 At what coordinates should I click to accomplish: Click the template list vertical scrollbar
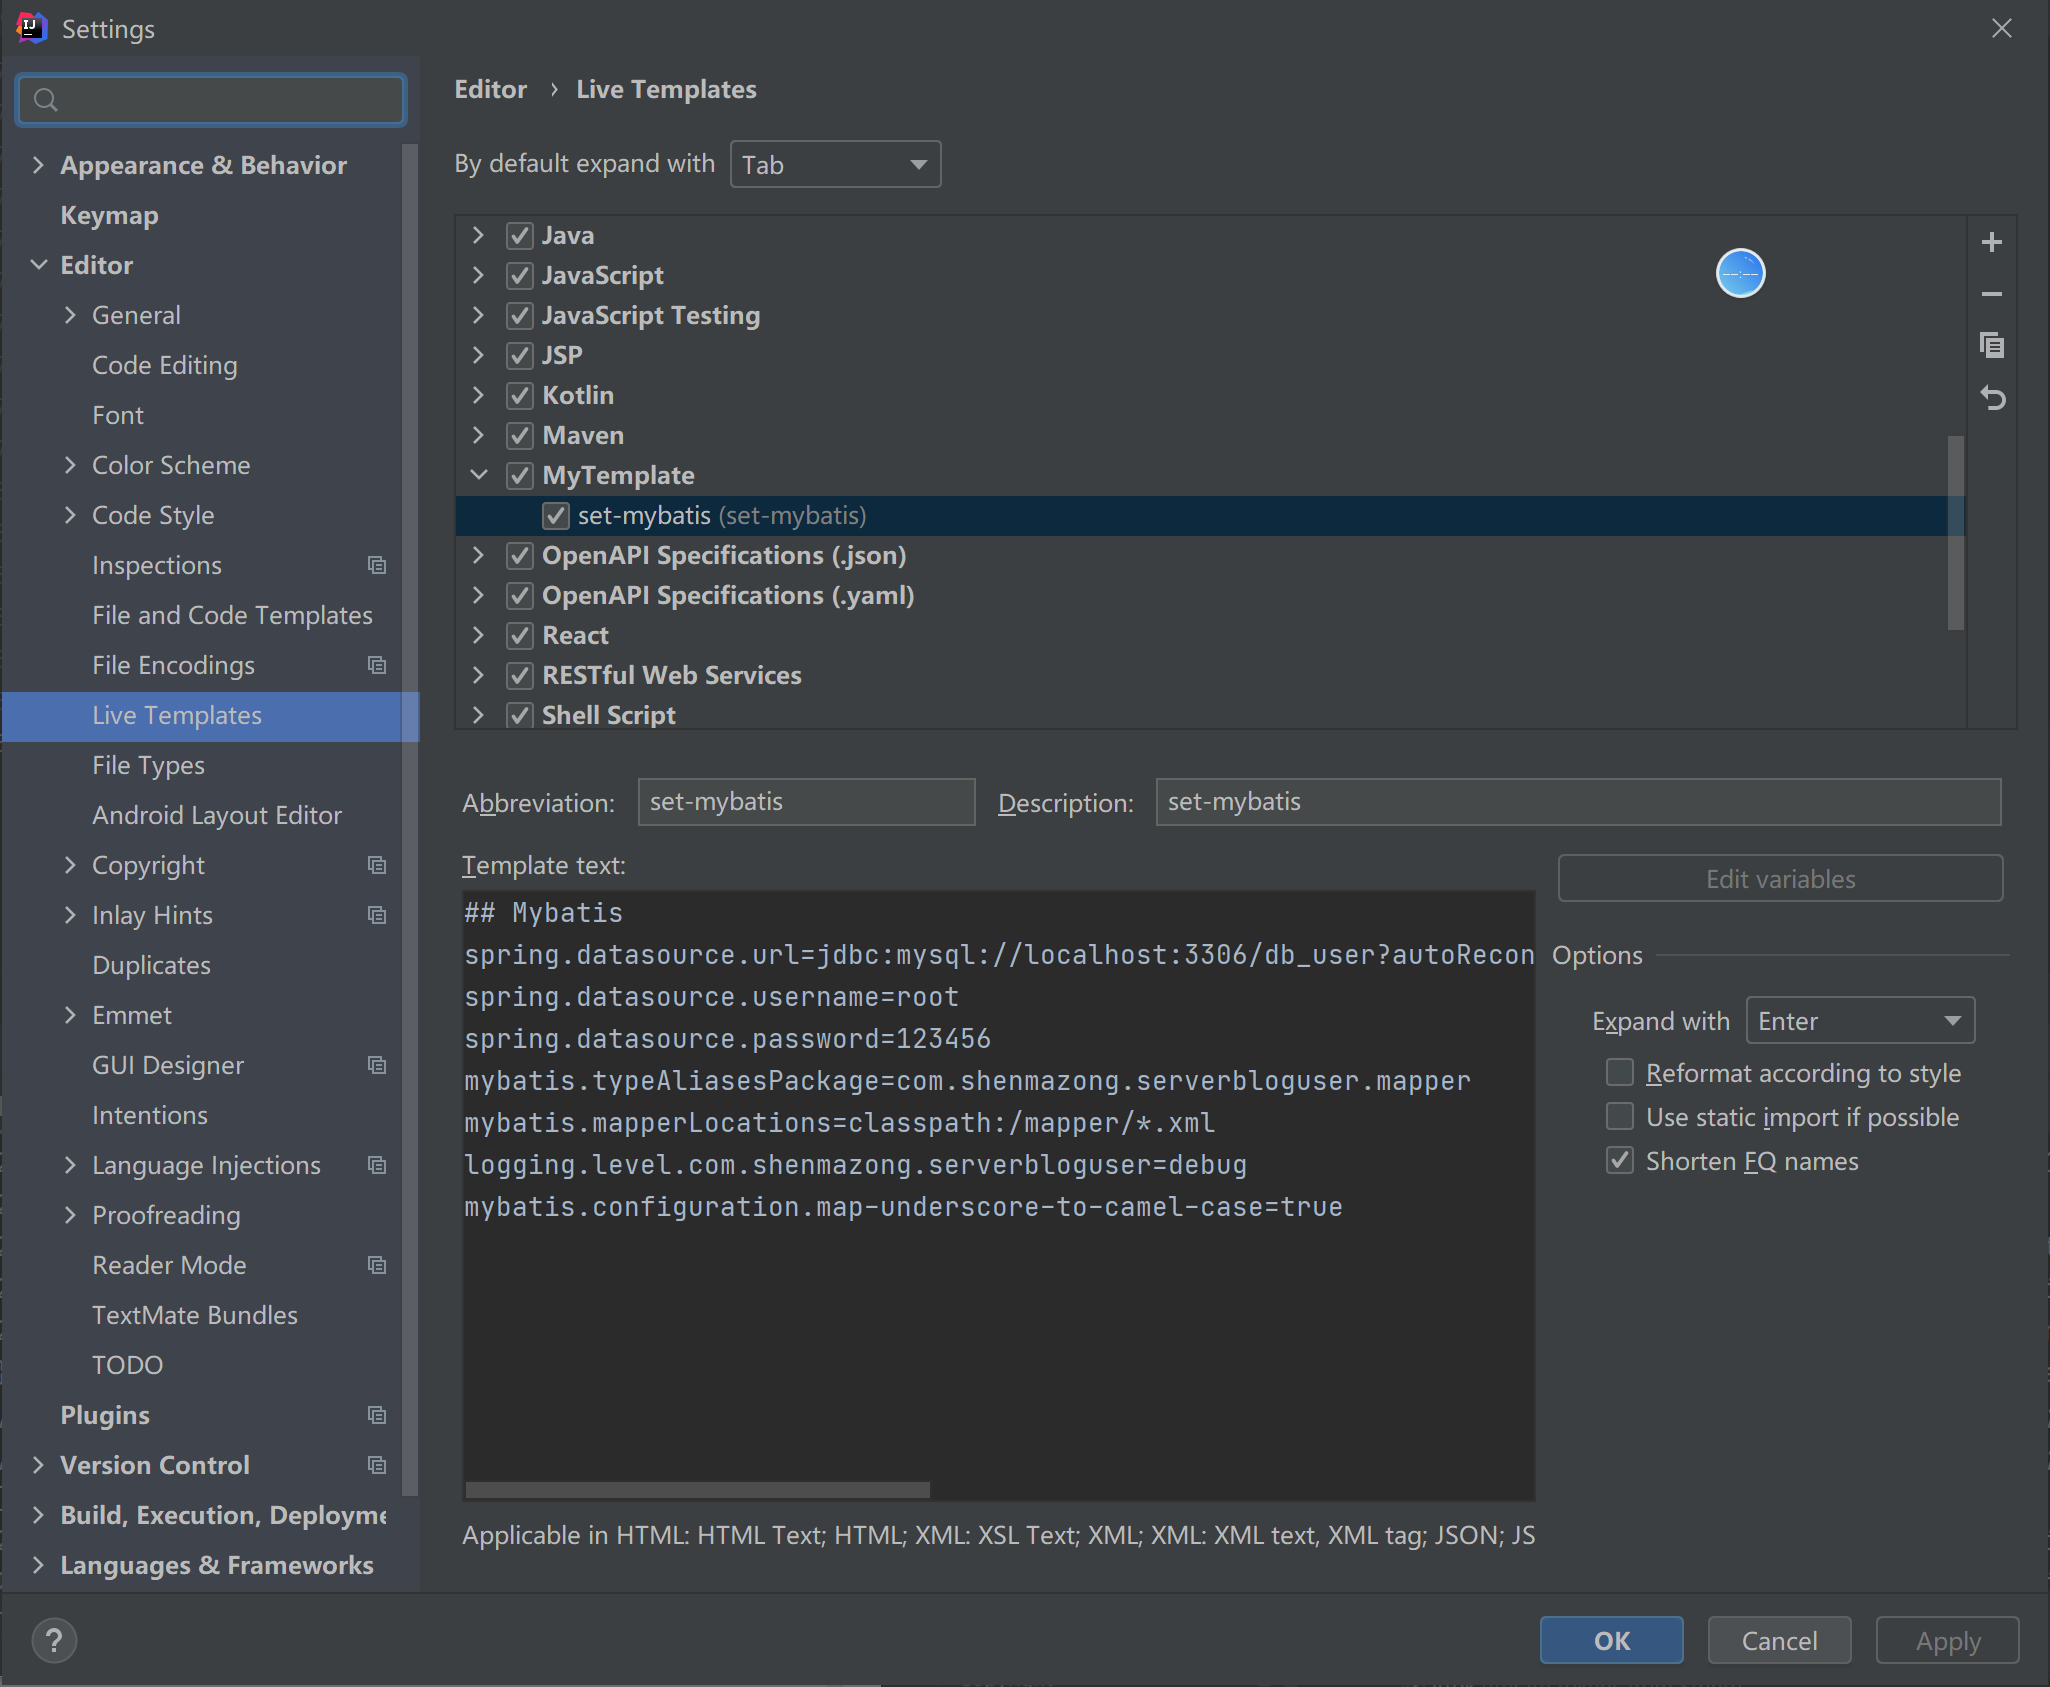click(1956, 532)
